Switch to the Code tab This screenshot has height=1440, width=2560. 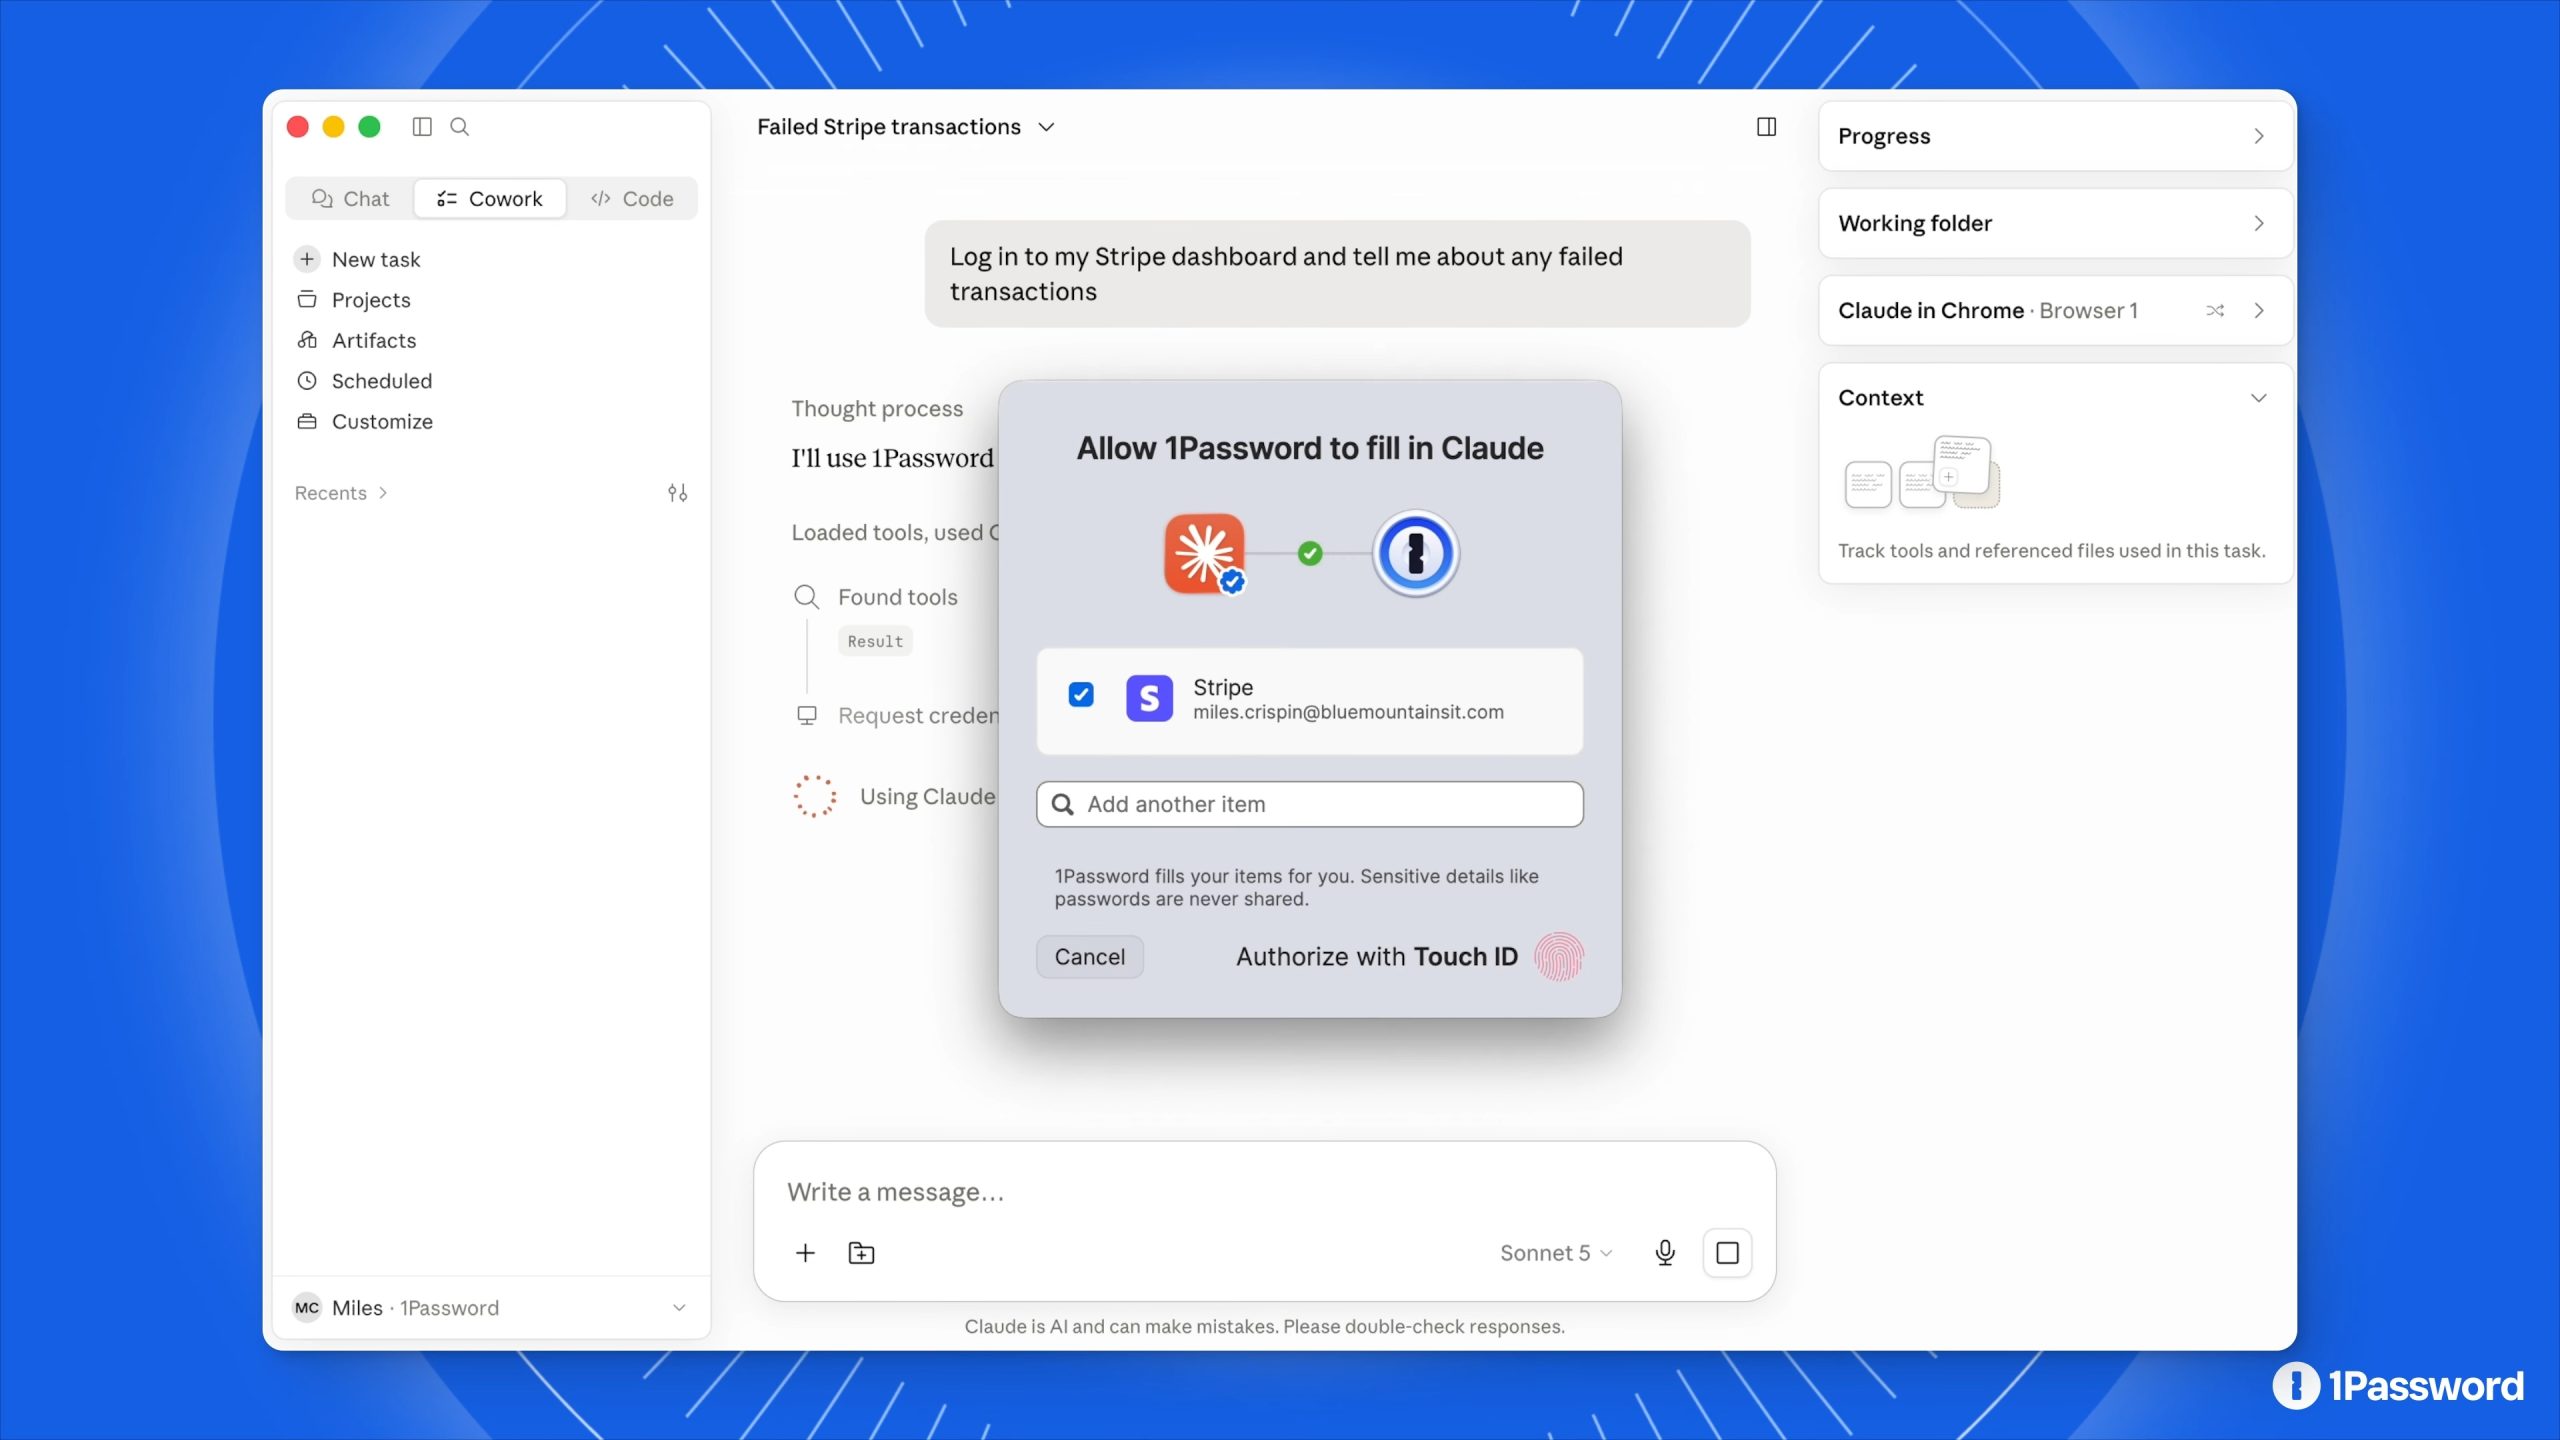tap(632, 199)
